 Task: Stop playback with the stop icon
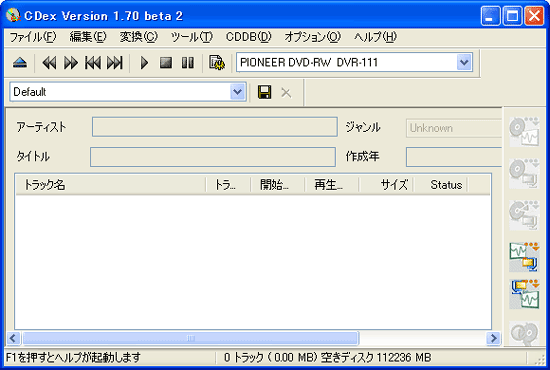[x=166, y=63]
